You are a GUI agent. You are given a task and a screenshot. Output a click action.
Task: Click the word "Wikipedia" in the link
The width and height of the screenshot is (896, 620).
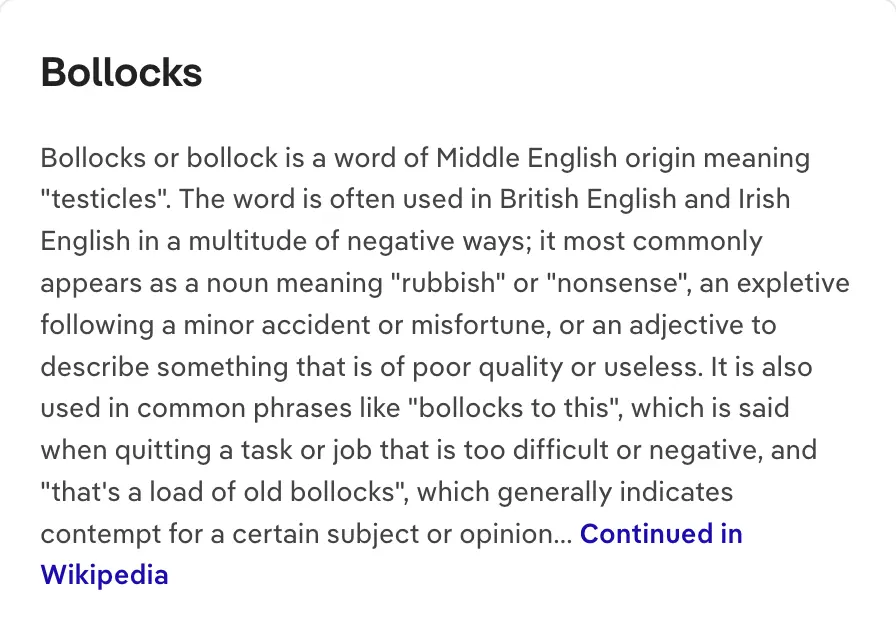point(104,575)
